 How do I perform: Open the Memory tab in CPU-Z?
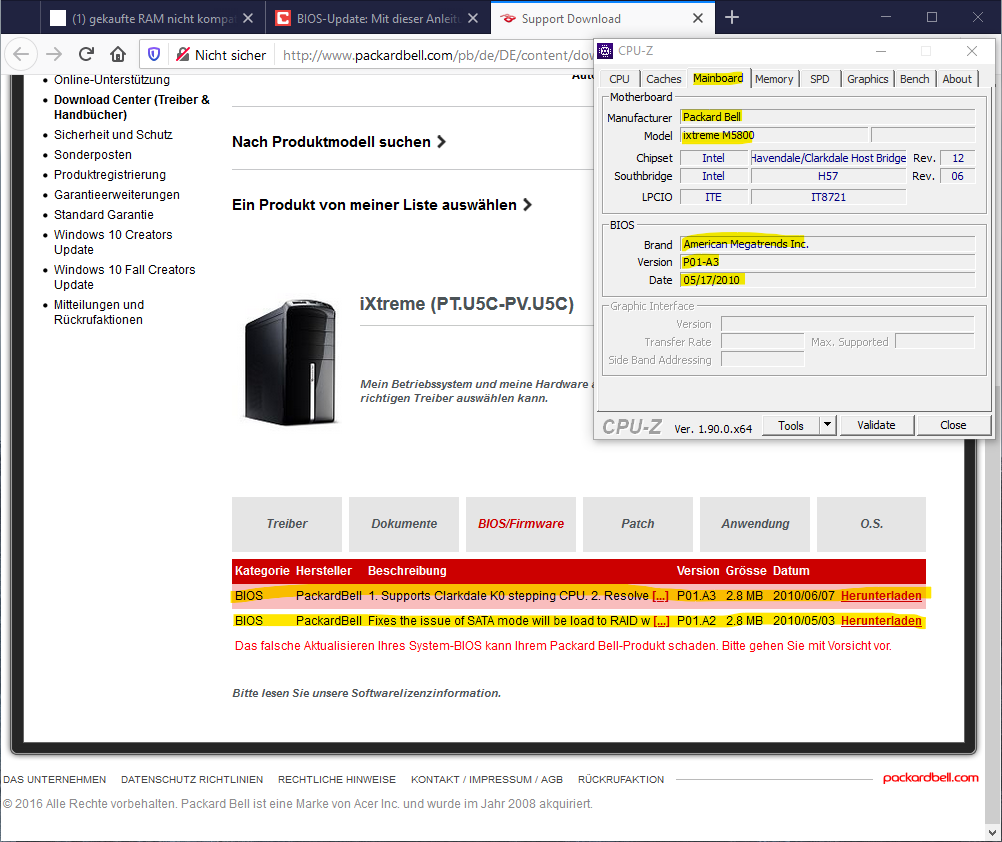[774, 79]
